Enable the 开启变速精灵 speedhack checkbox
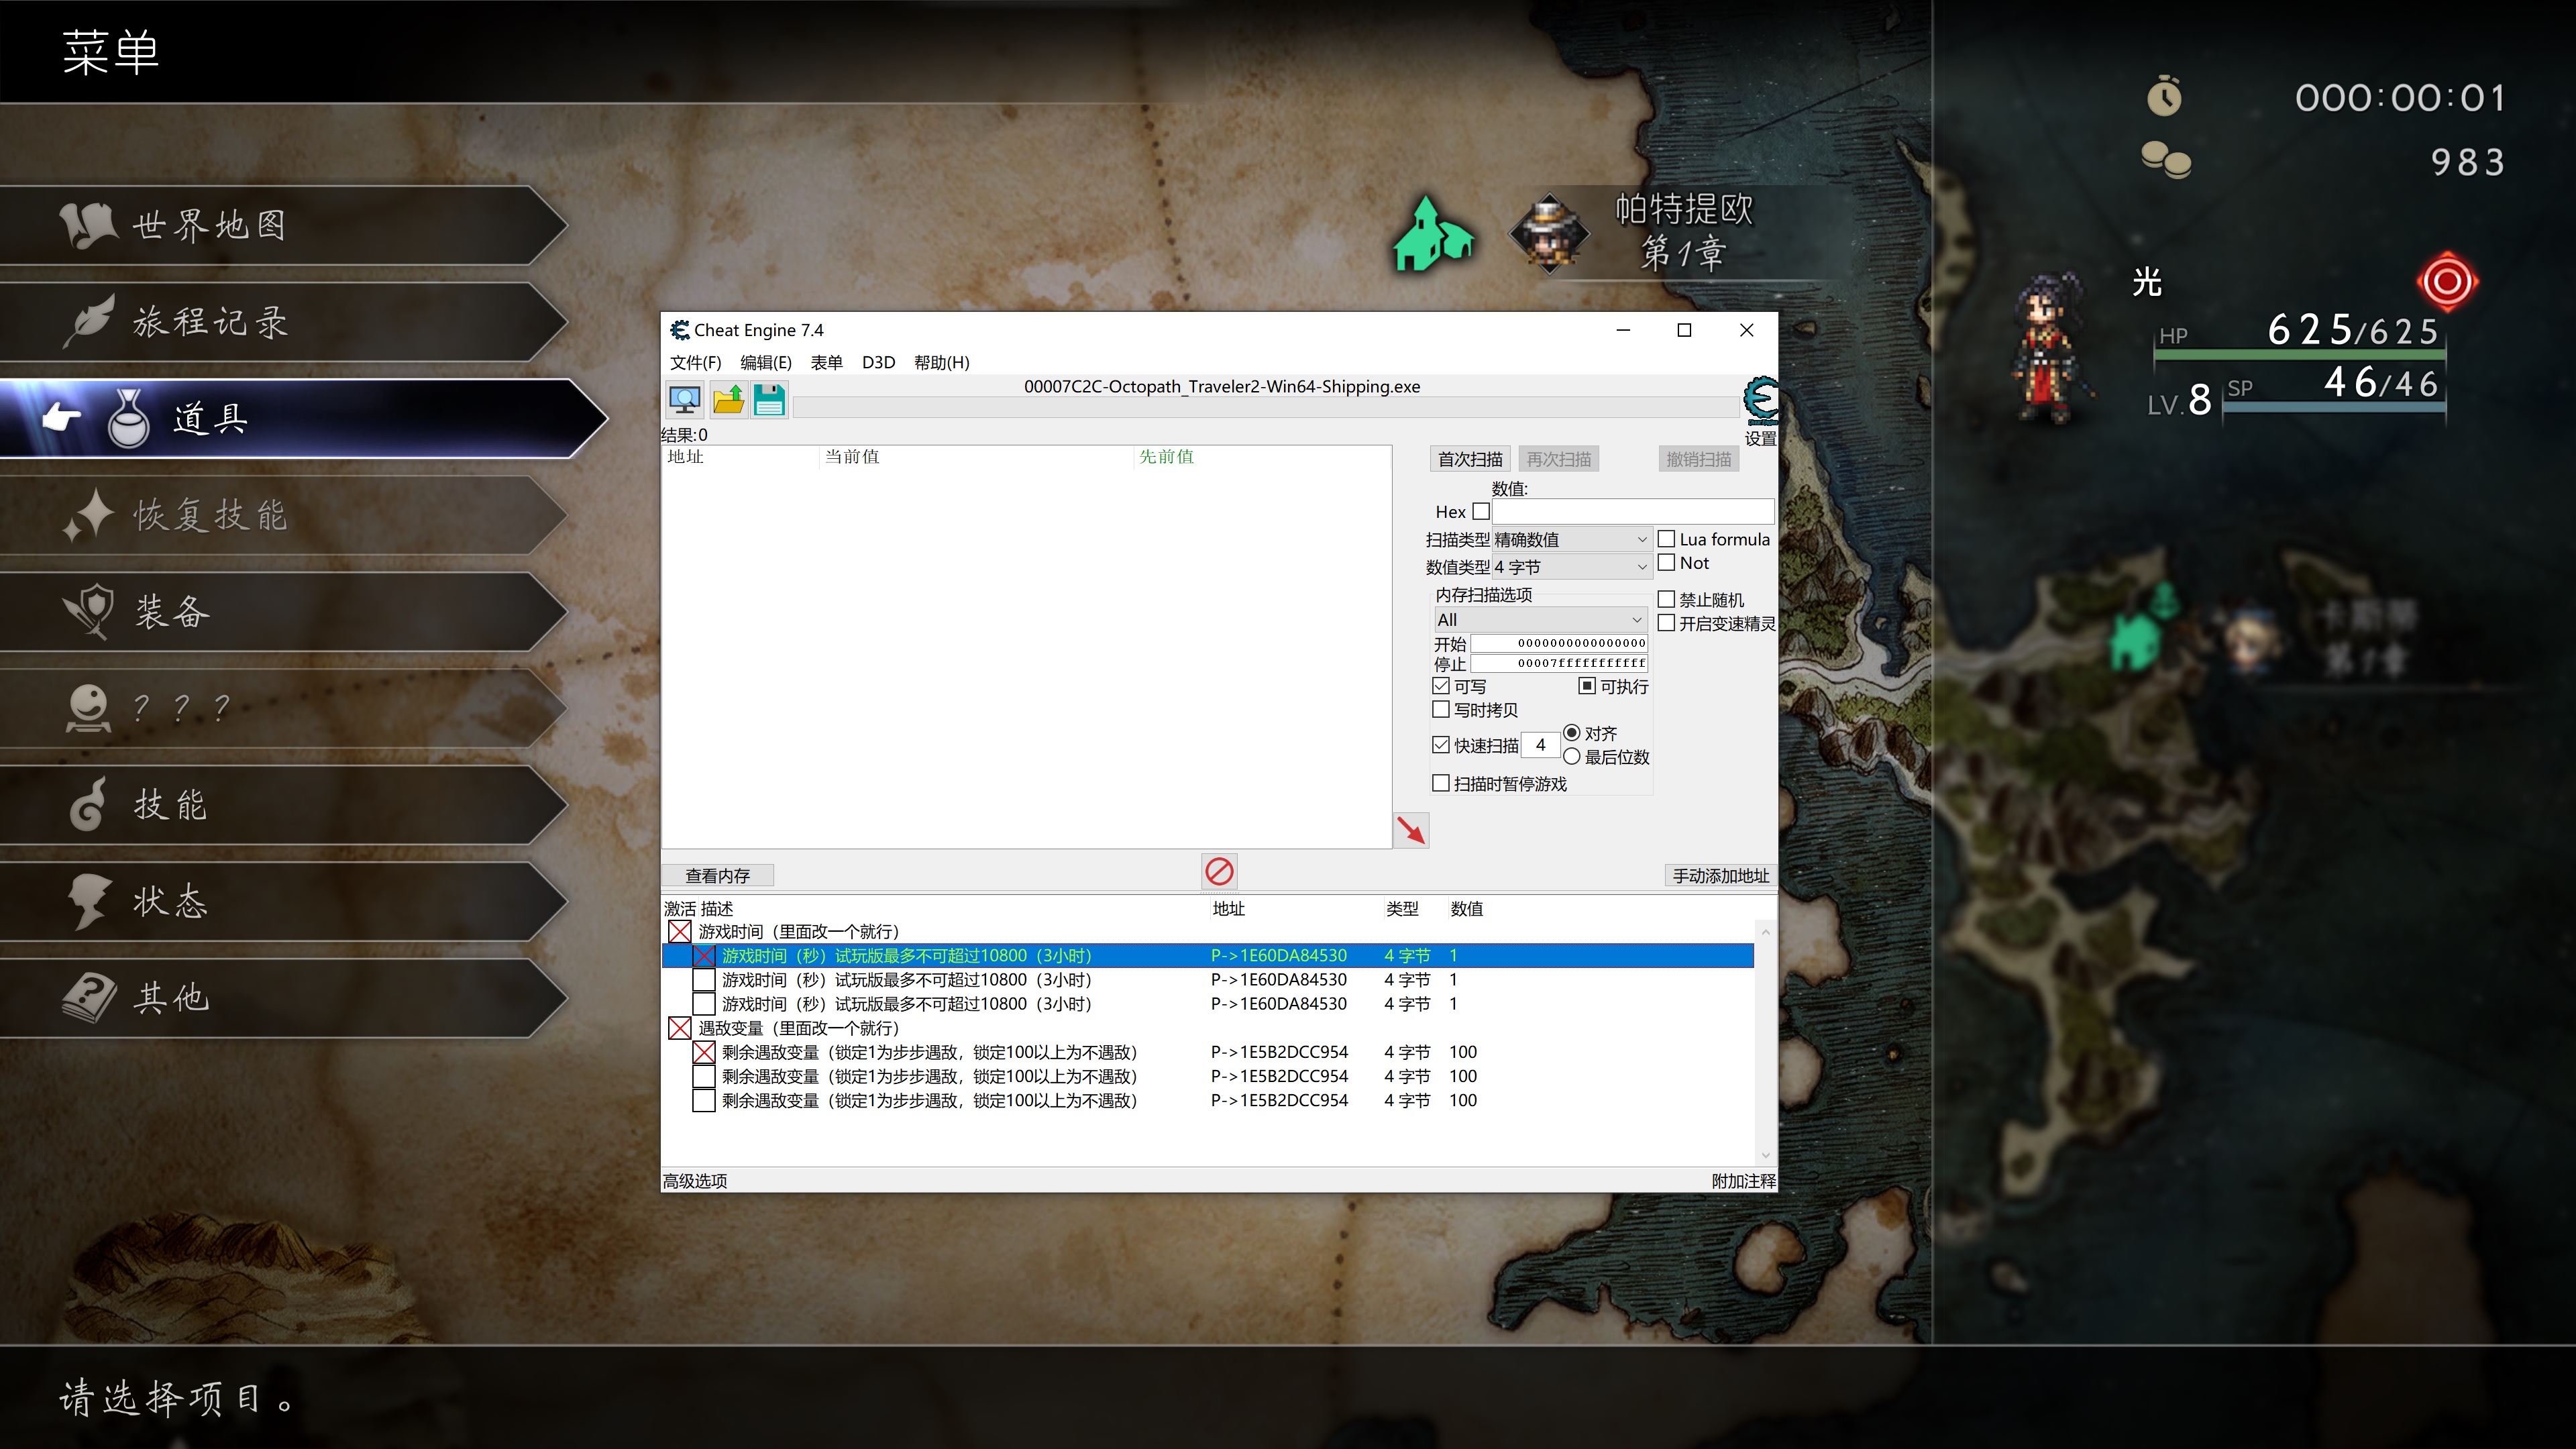Viewport: 2576px width, 1449px height. point(1666,624)
